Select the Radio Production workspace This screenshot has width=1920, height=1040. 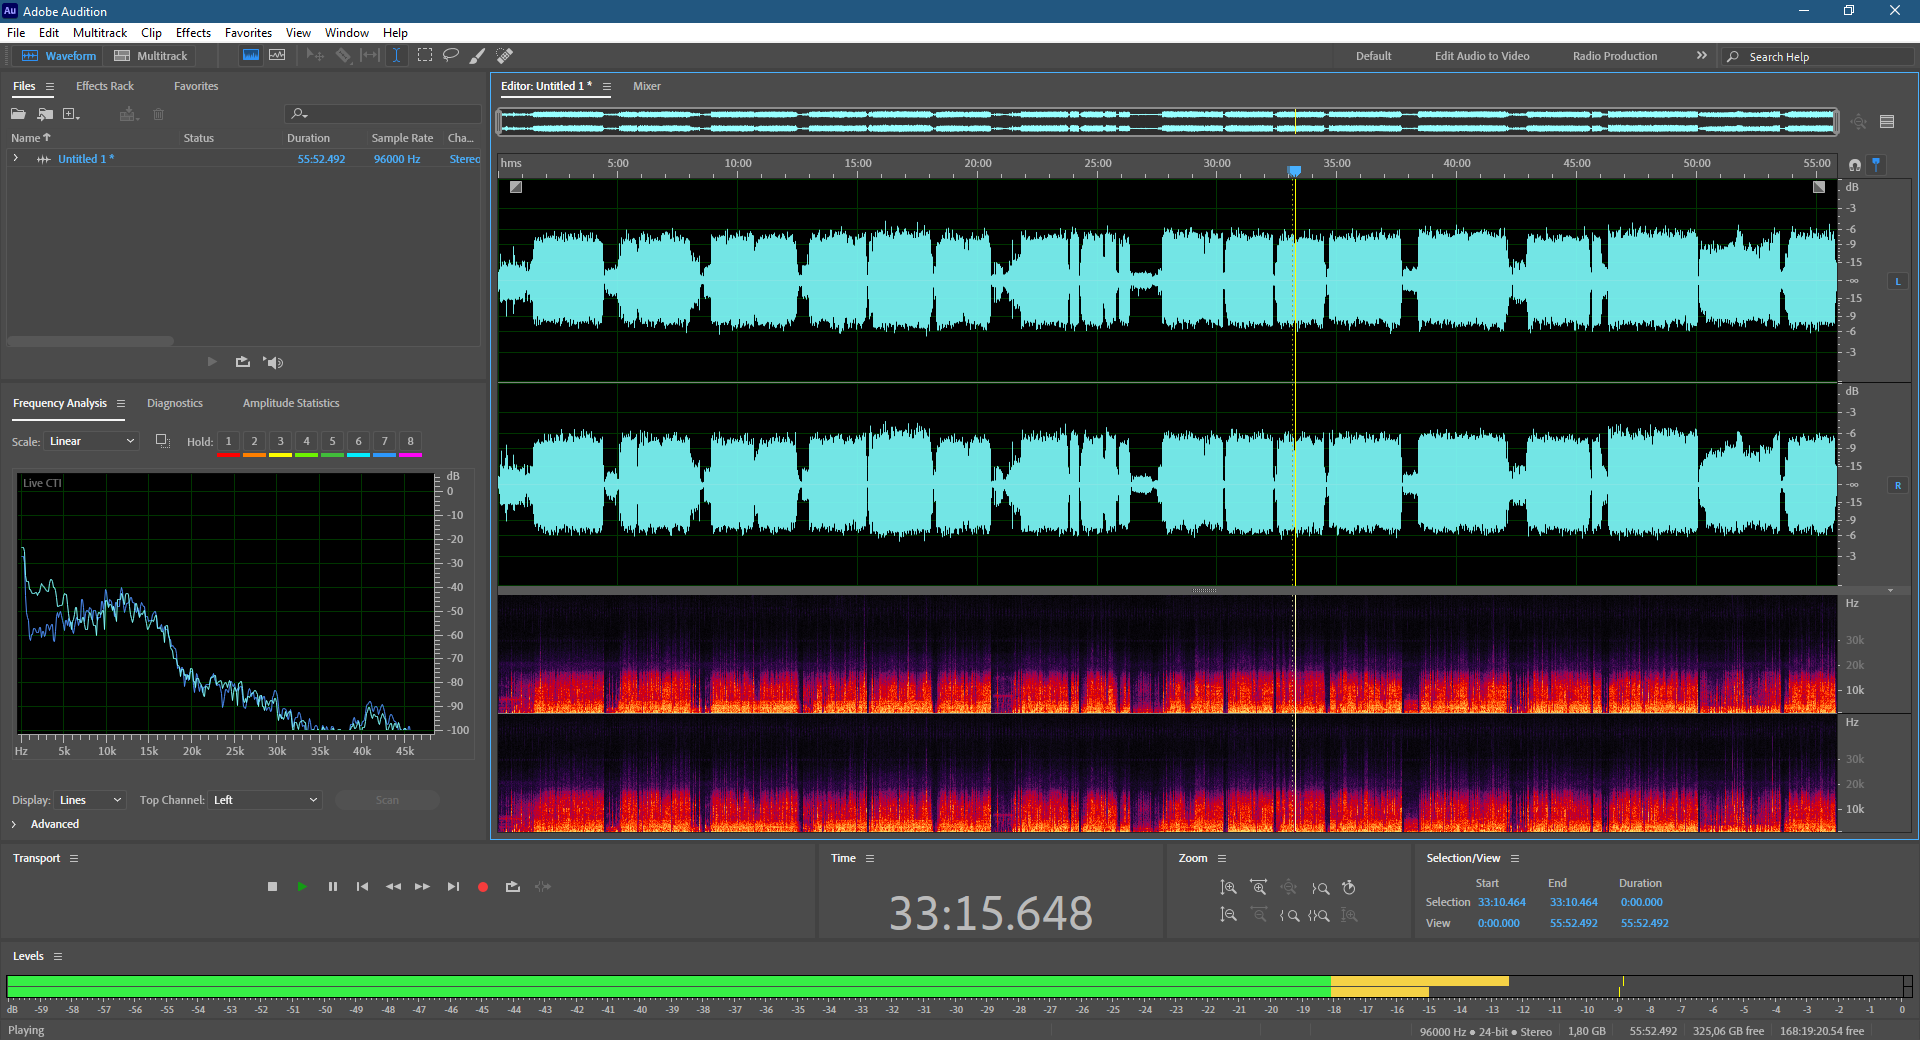pyautogui.click(x=1614, y=56)
